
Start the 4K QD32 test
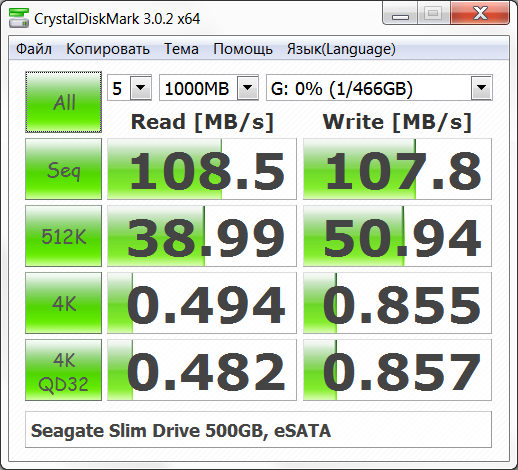point(63,370)
